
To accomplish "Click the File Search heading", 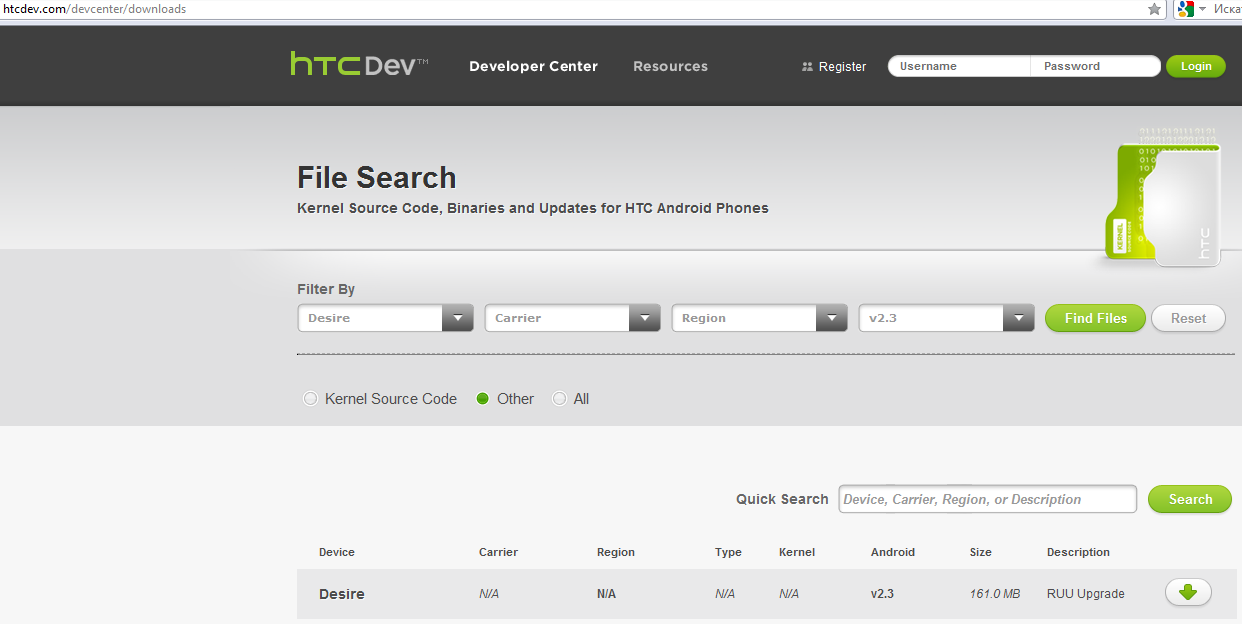I will (x=377, y=177).
